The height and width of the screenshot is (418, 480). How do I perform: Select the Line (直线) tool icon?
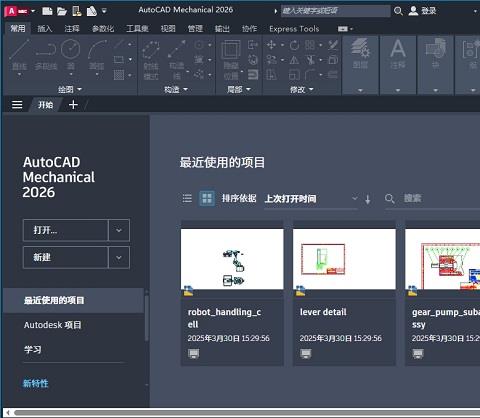(19, 49)
